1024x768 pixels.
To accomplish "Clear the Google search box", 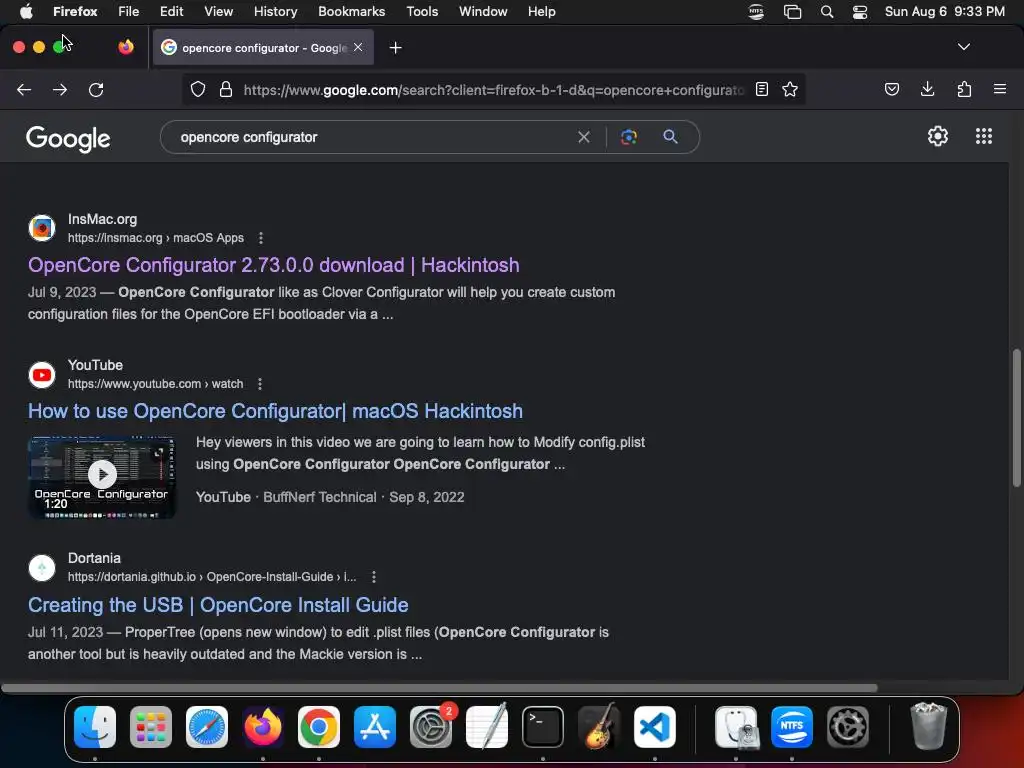I will (584, 137).
